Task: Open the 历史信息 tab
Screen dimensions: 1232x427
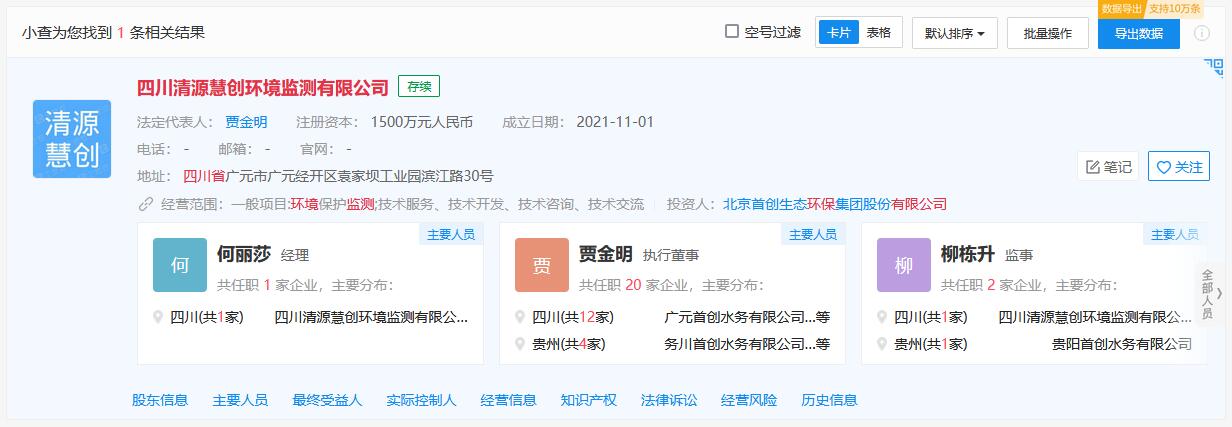Action: pos(829,400)
